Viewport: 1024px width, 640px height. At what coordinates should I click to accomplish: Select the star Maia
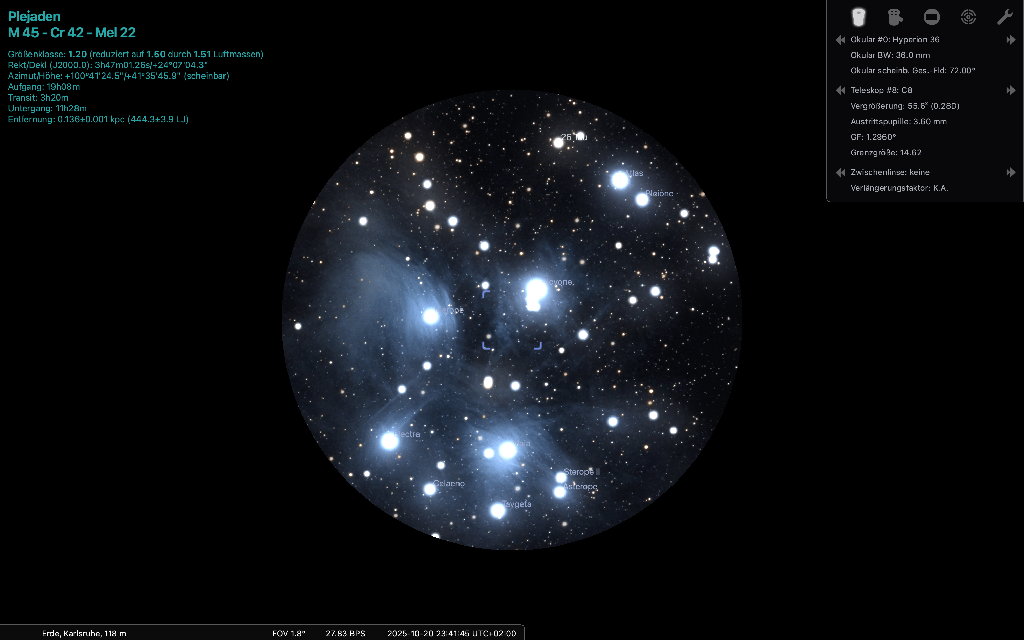(507, 449)
